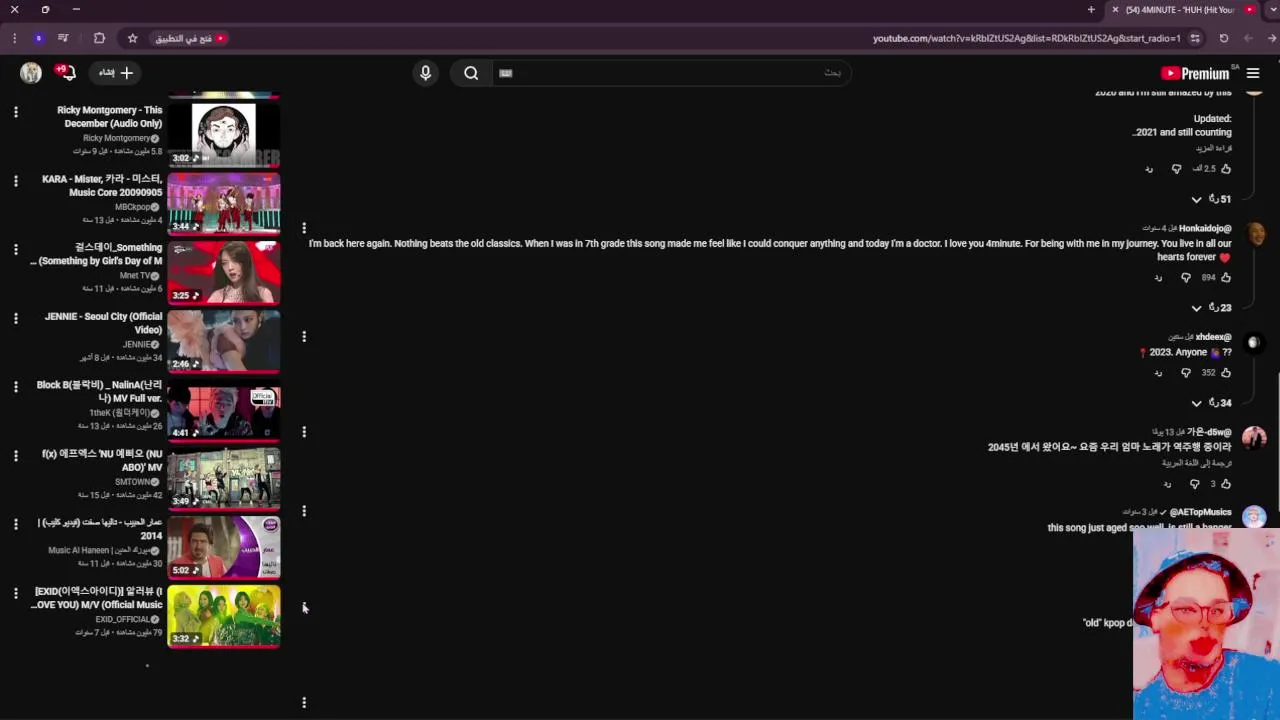Image resolution: width=1280 pixels, height=720 pixels.
Task: Click the create video plus button
Action: pos(116,73)
